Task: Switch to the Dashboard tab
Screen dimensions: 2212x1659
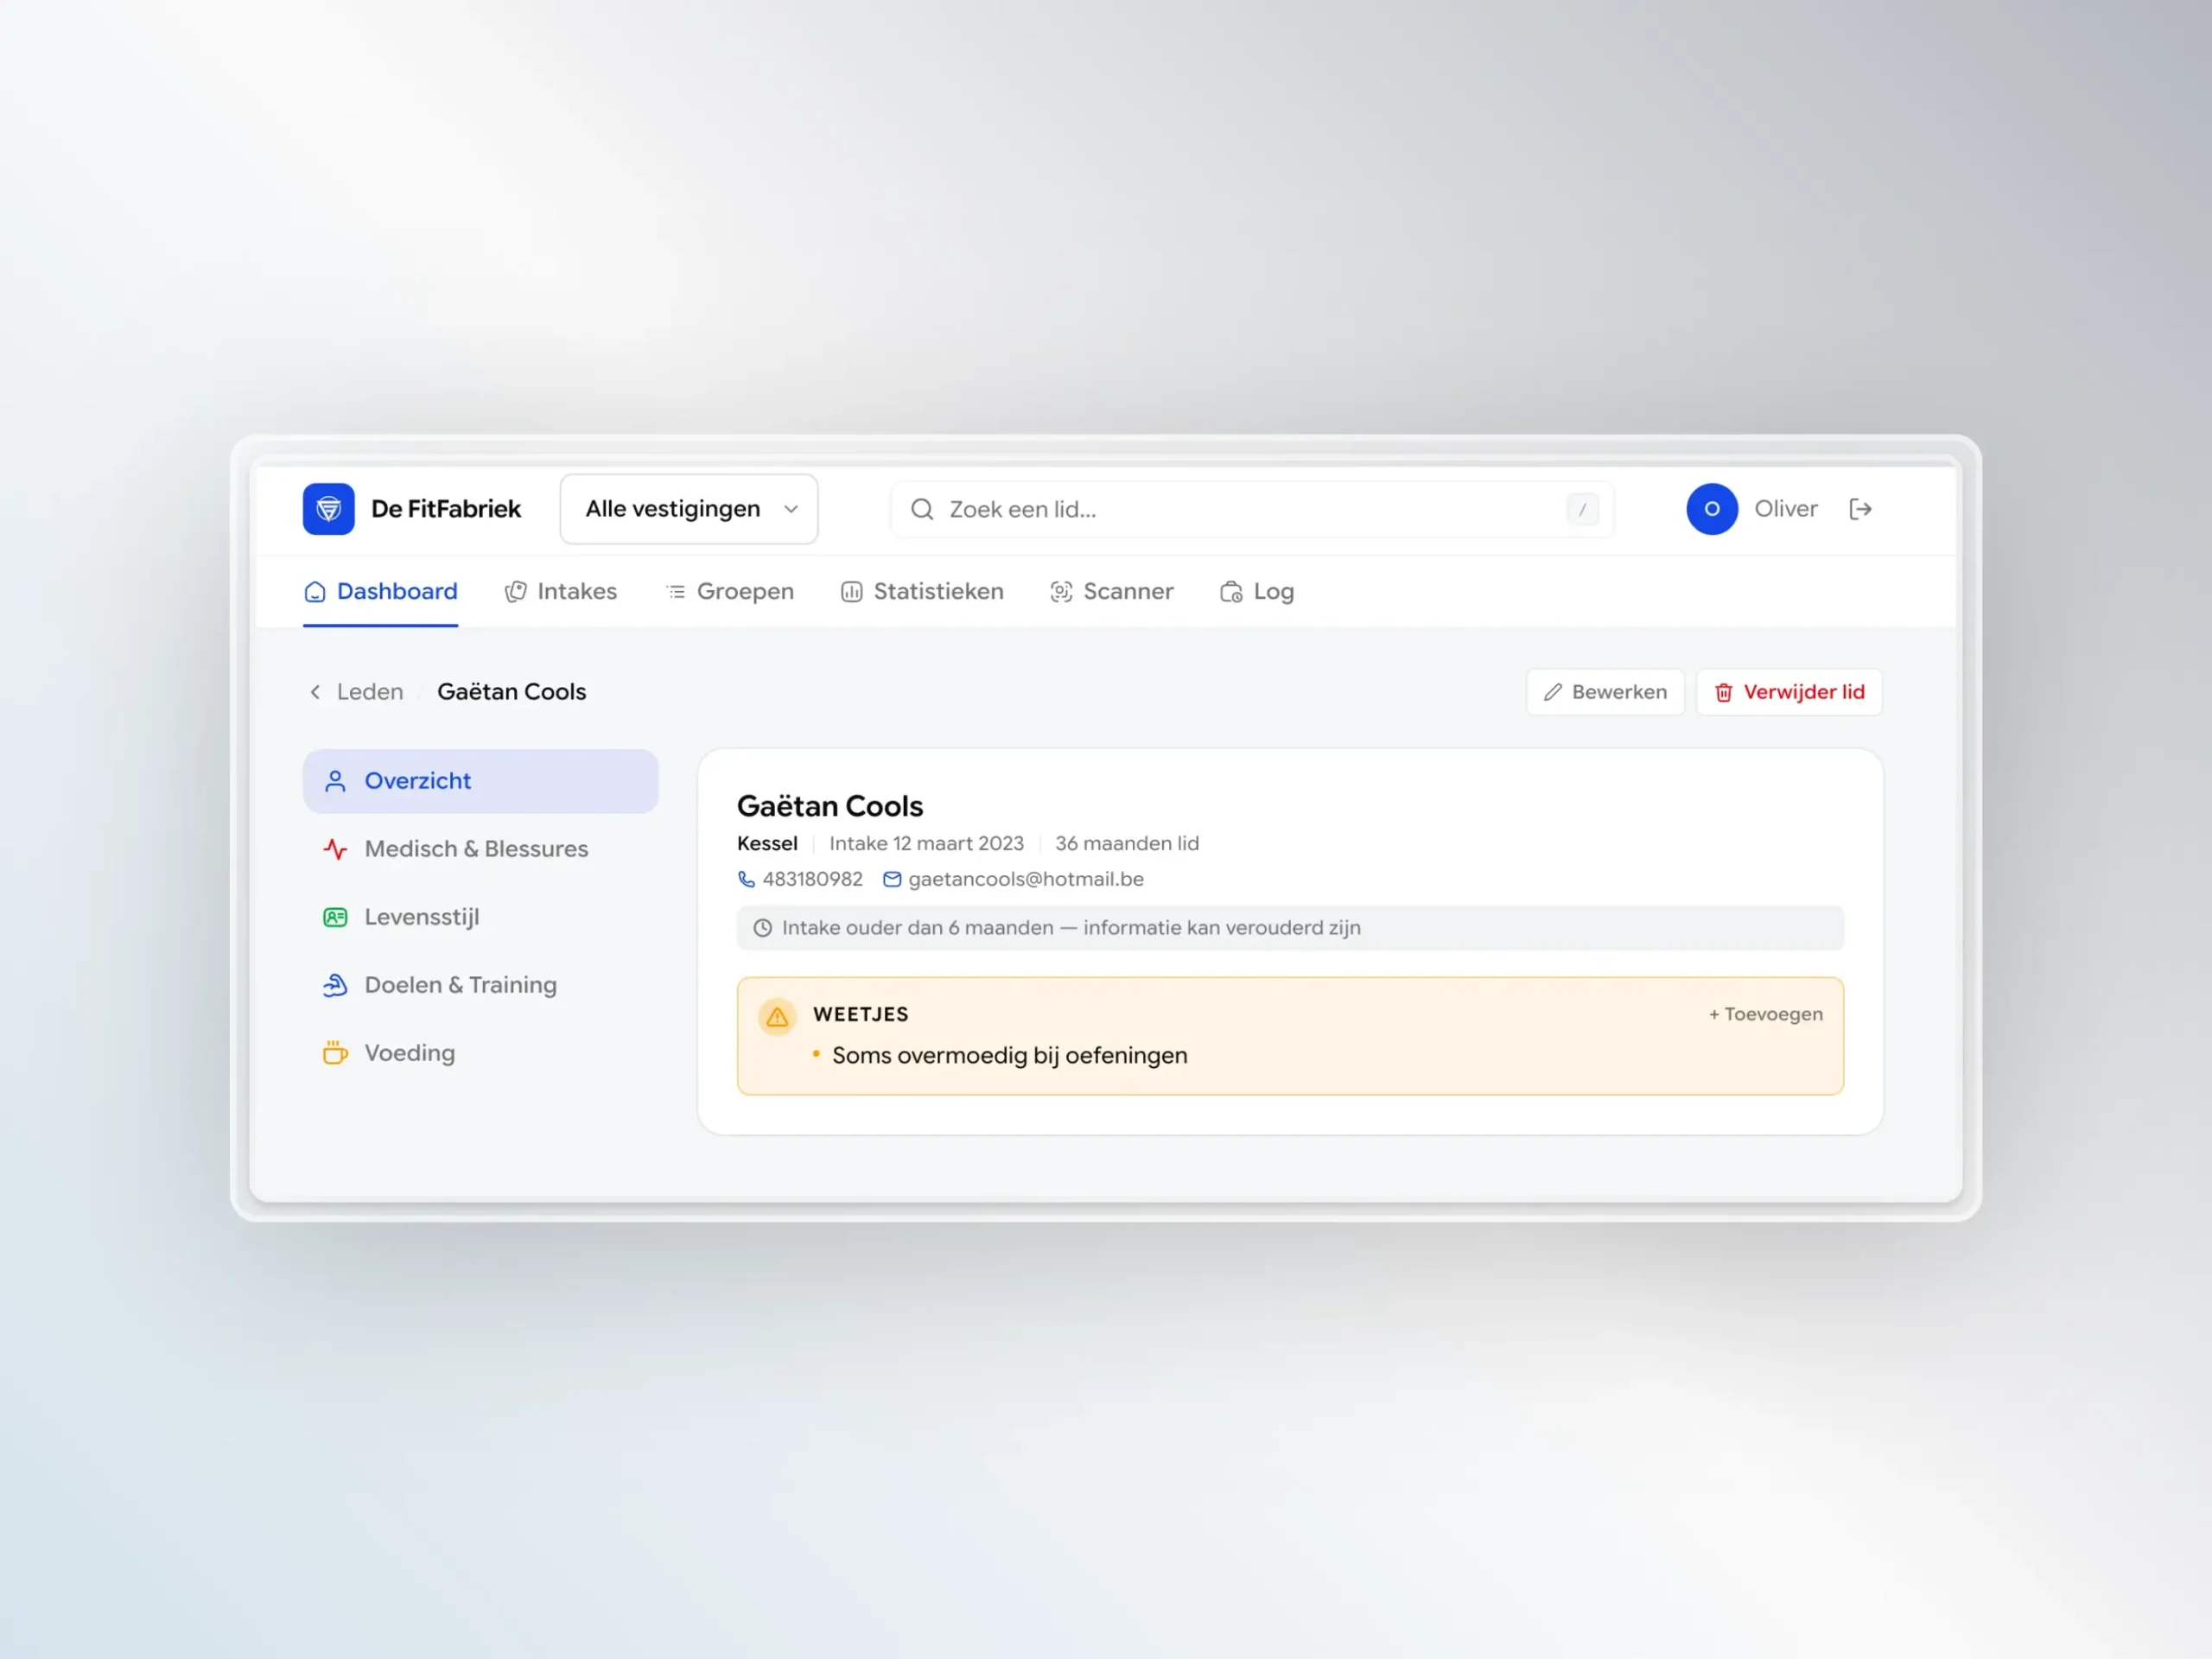Action: (381, 592)
